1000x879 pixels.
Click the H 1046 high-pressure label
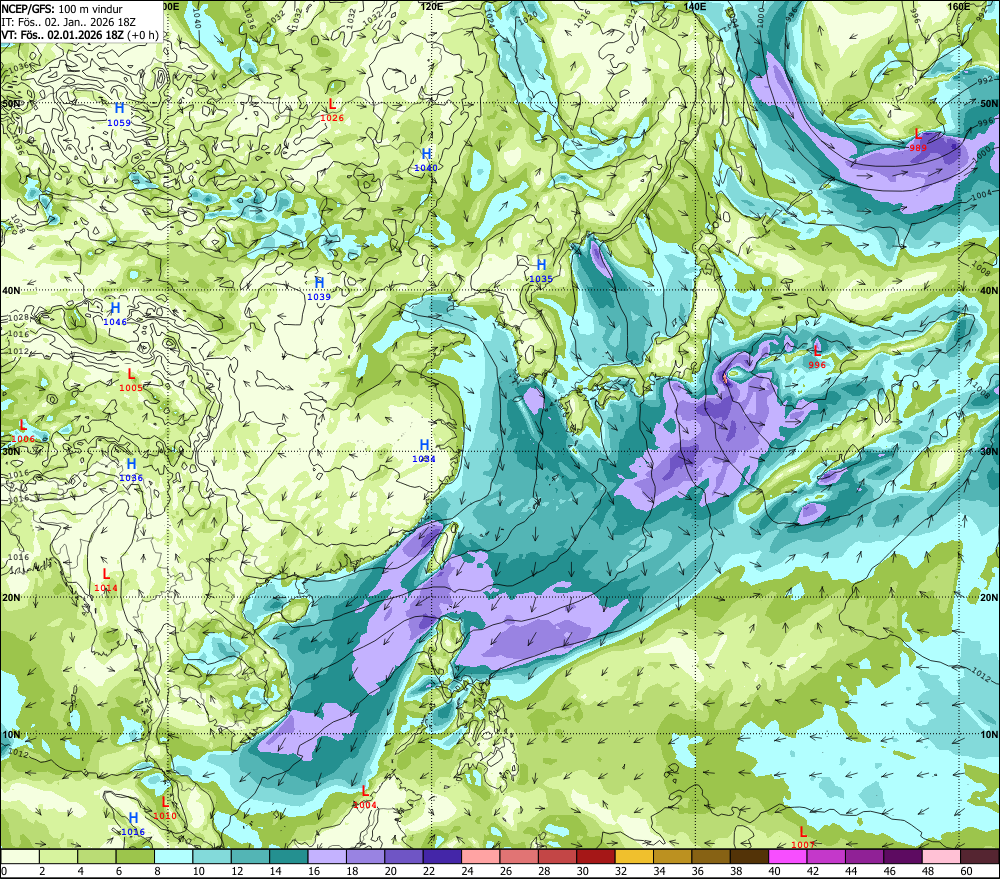click(x=115, y=314)
